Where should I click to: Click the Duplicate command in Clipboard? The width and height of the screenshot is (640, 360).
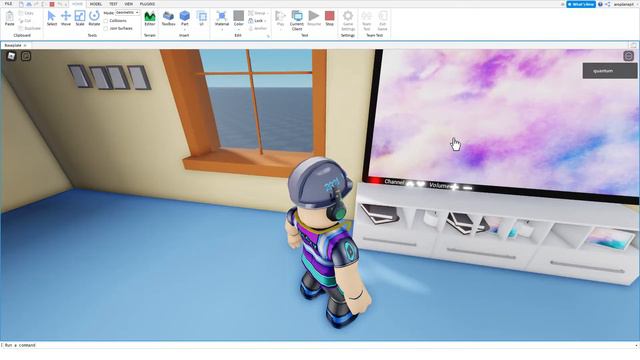pyautogui.click(x=30, y=28)
